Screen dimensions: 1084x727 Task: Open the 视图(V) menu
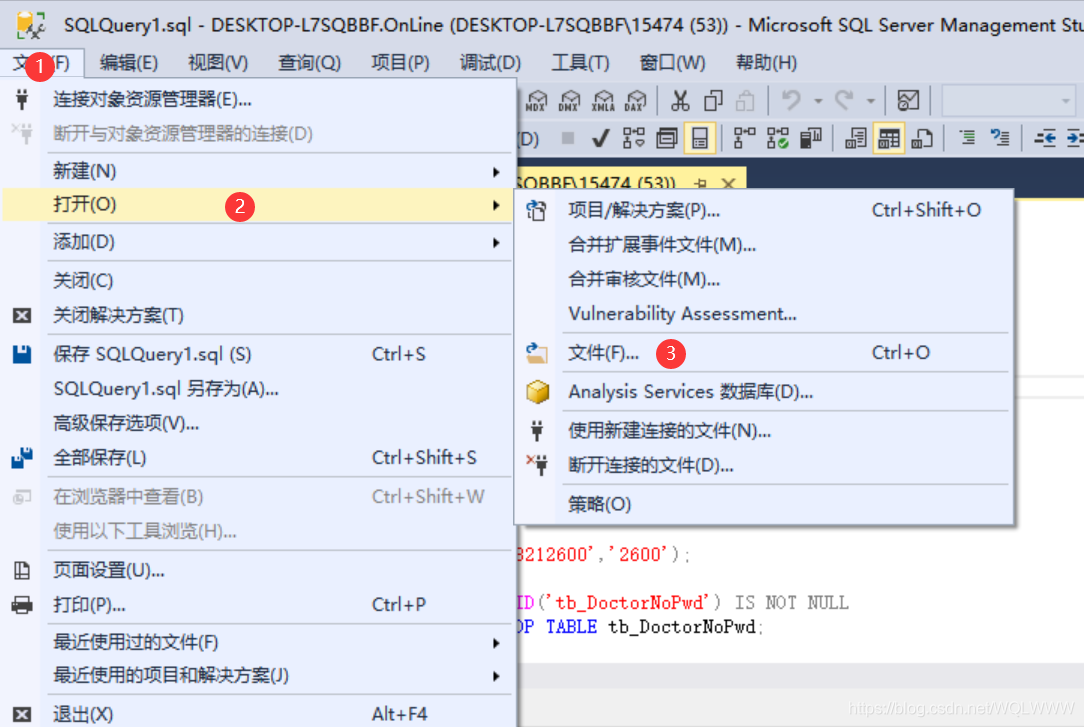(x=218, y=63)
